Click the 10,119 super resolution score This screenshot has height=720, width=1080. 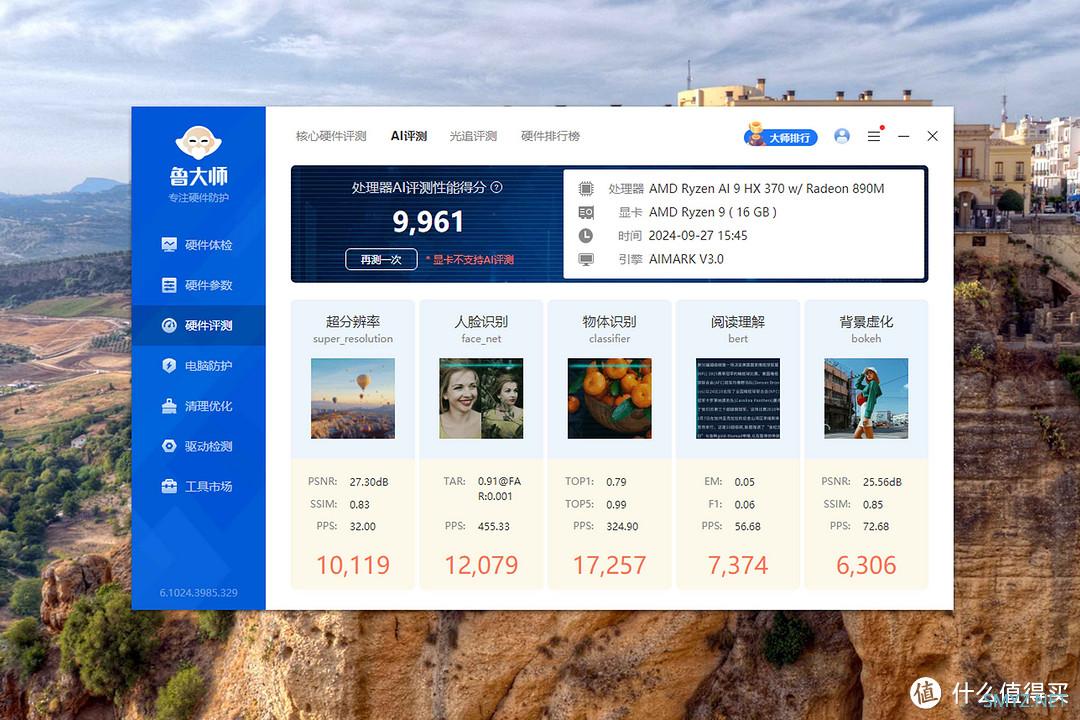point(353,566)
